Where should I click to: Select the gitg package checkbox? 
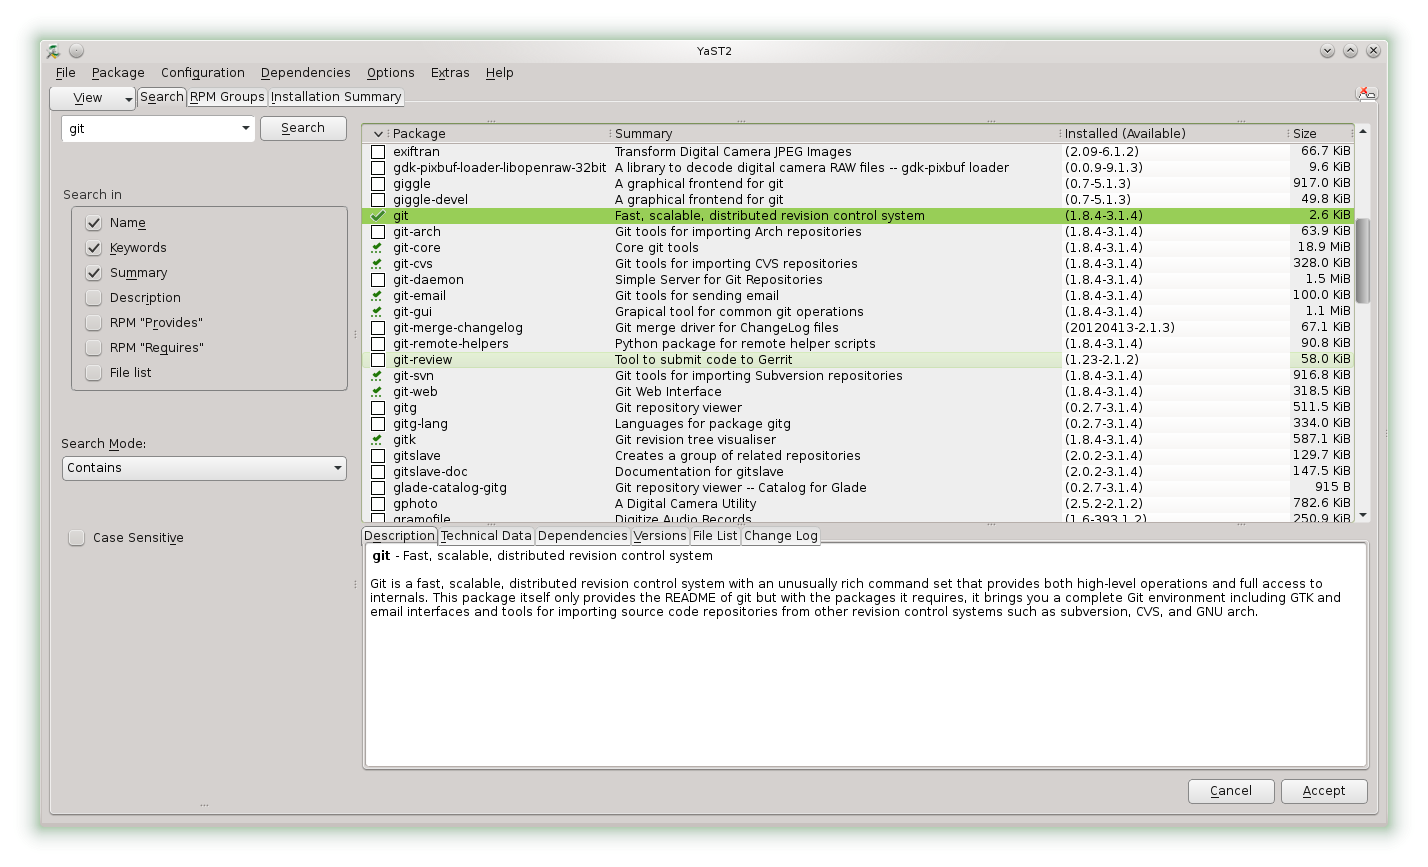[x=378, y=408]
